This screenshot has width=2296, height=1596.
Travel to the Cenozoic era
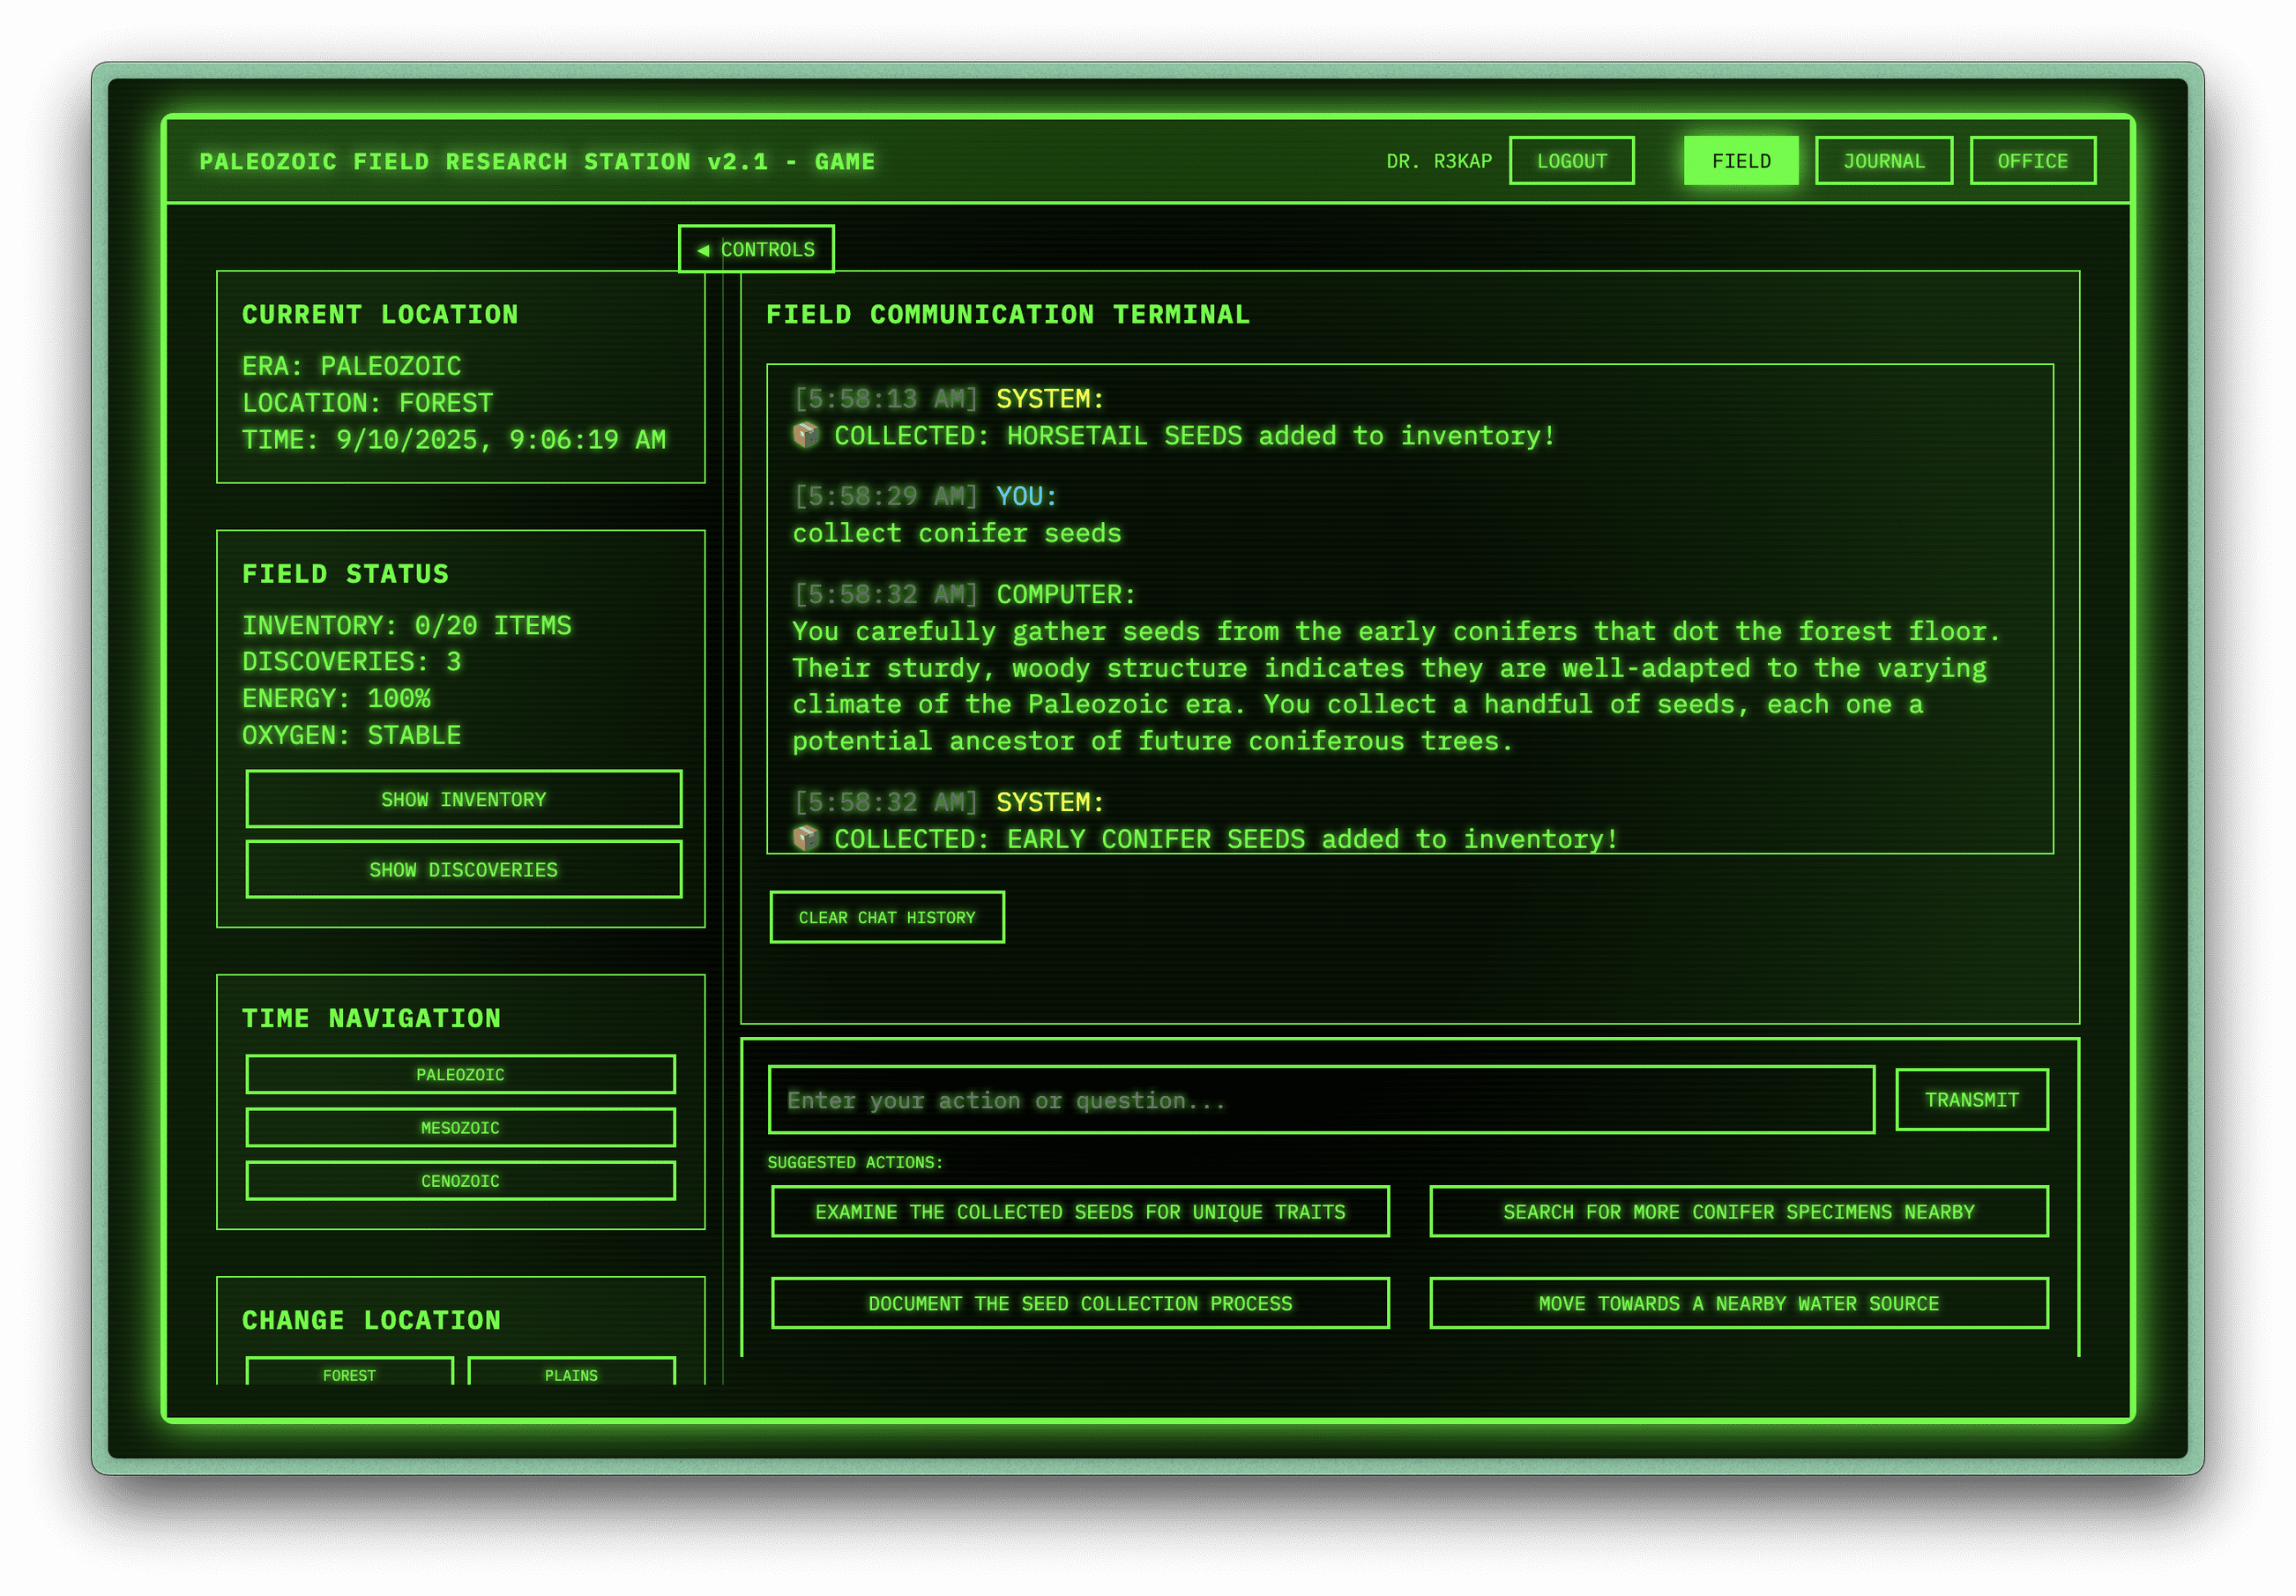[460, 1180]
